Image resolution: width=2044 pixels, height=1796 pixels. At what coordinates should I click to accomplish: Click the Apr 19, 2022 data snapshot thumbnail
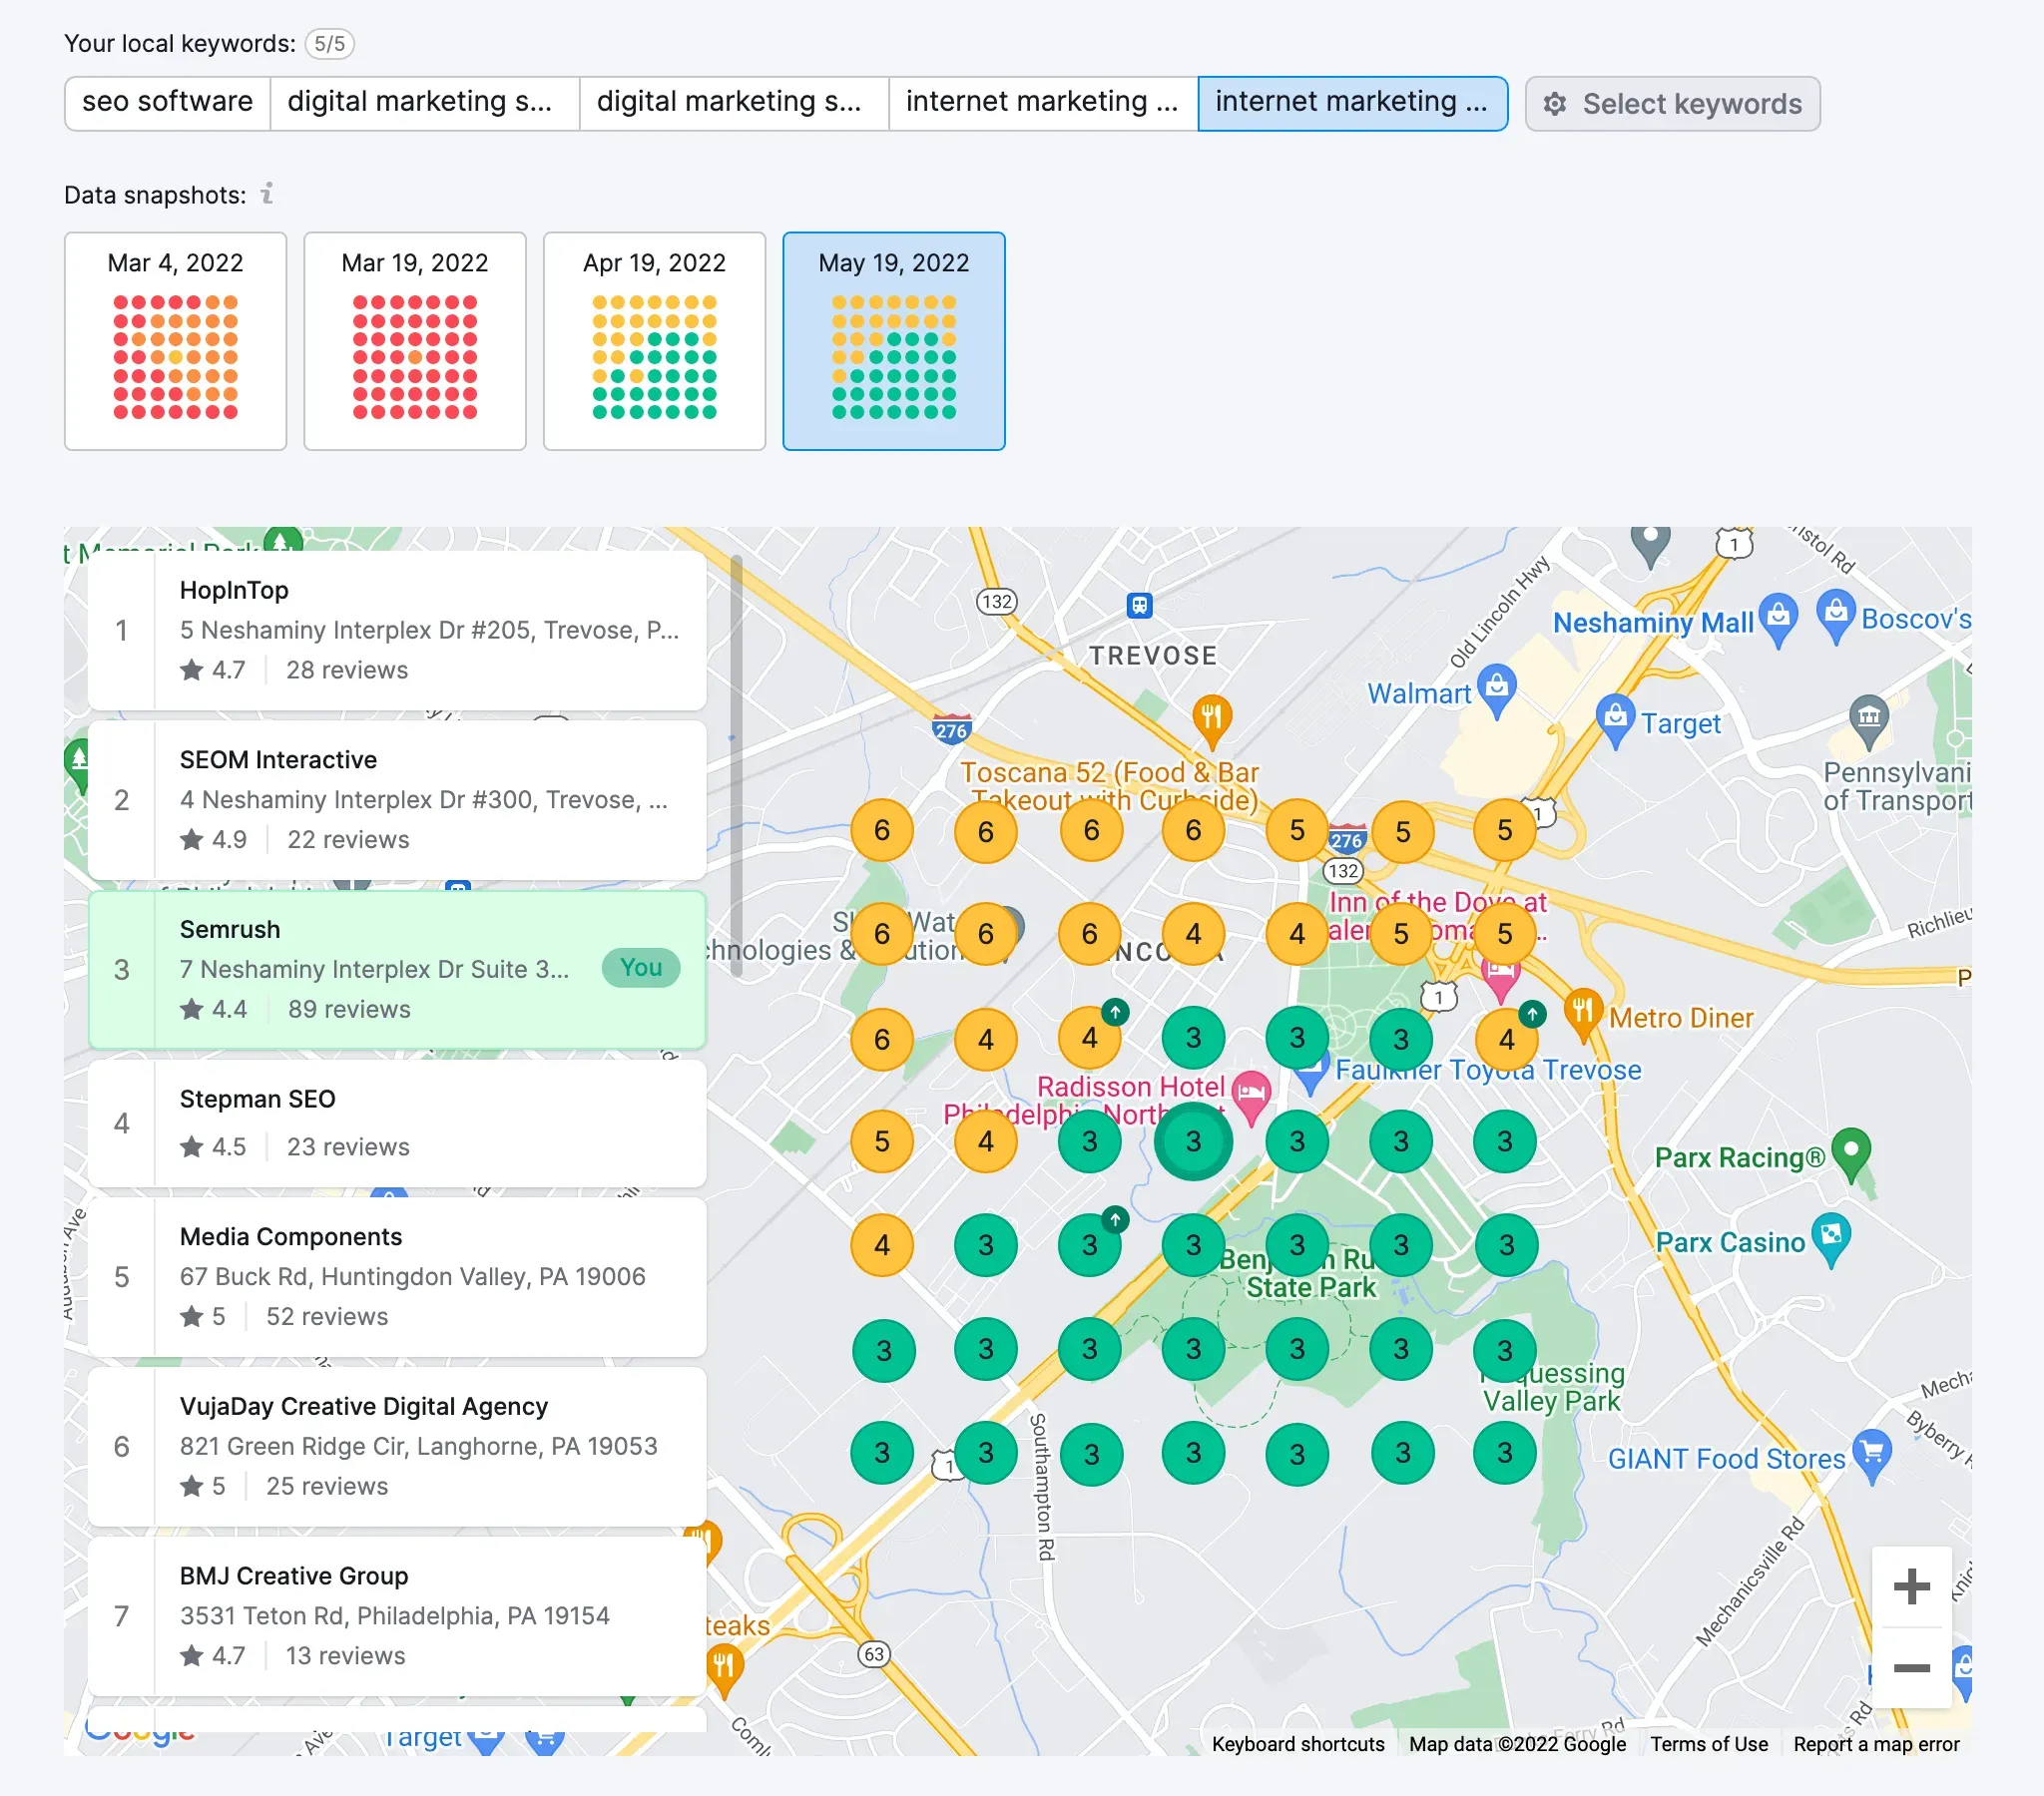pos(654,342)
